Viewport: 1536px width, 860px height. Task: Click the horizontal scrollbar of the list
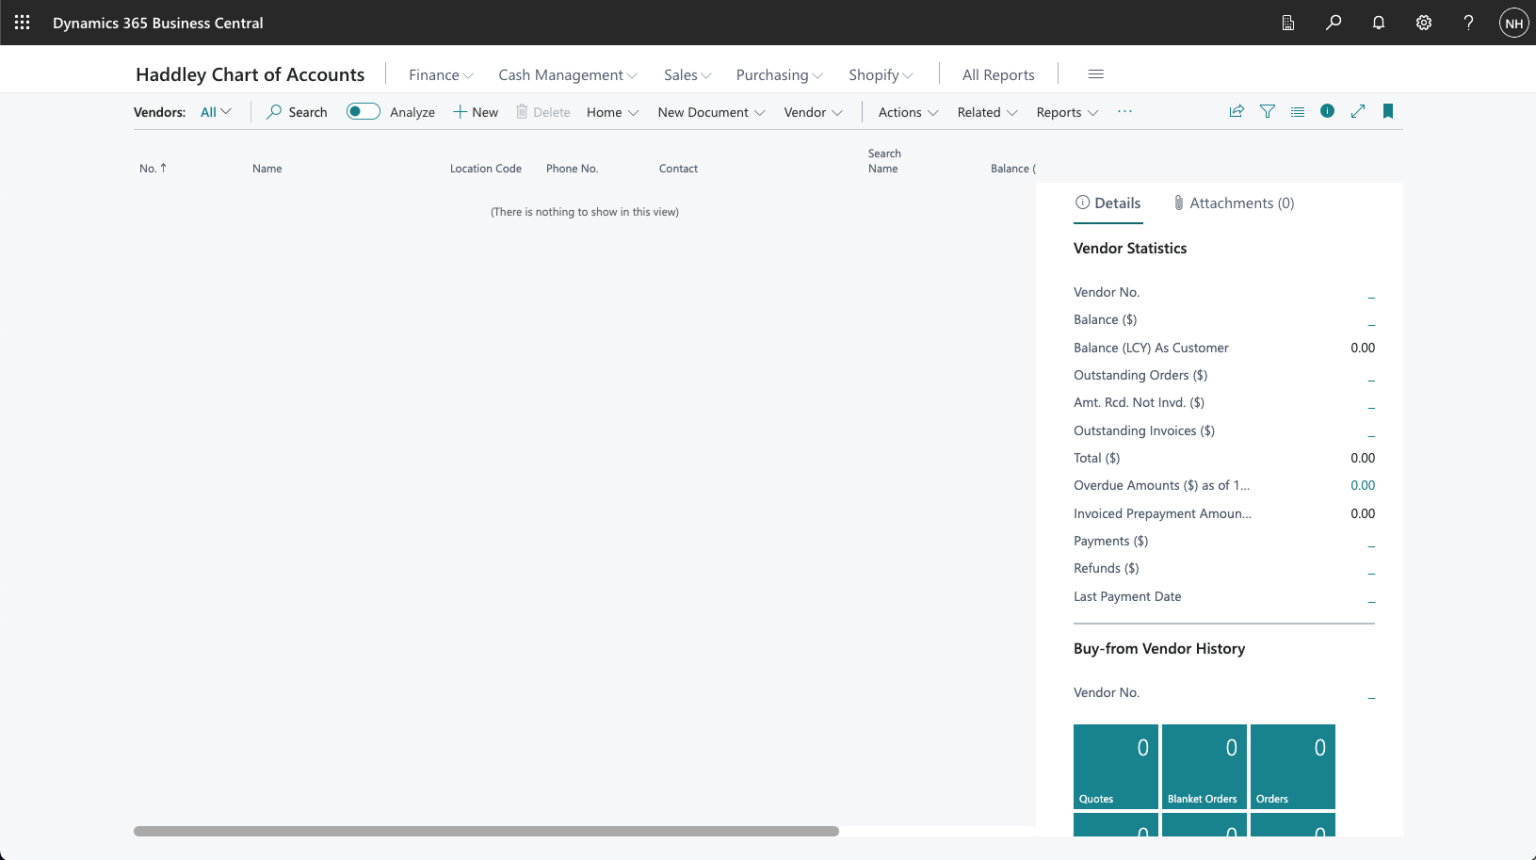[486, 831]
